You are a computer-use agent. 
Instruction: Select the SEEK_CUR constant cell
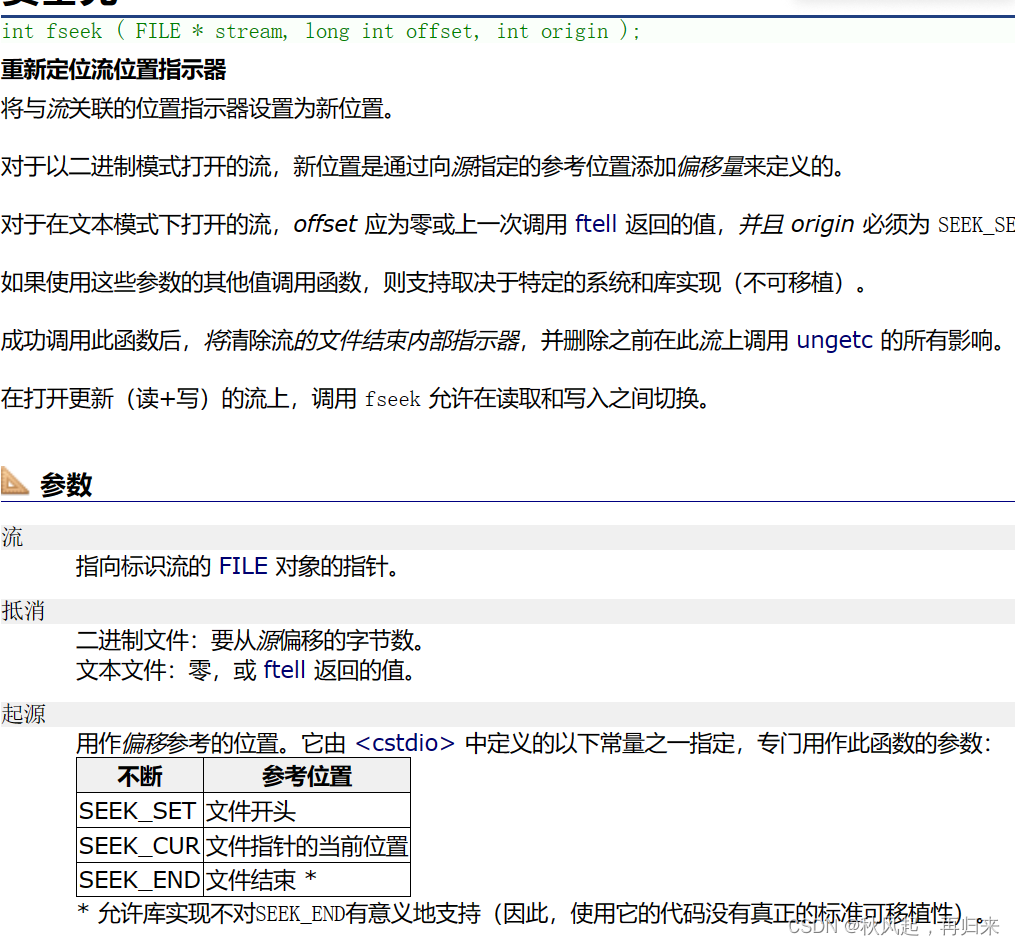coord(138,845)
